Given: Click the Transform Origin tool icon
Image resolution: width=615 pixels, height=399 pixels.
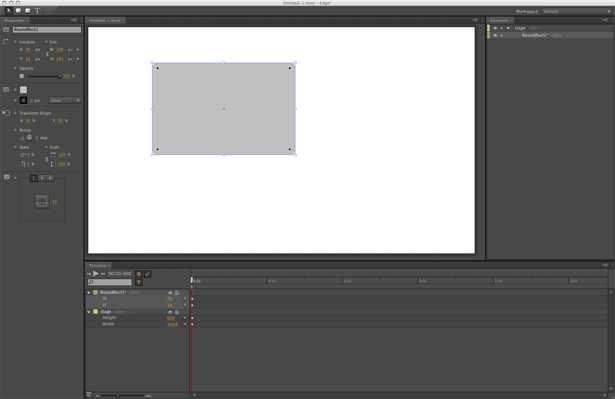Looking at the screenshot, I should (6, 113).
